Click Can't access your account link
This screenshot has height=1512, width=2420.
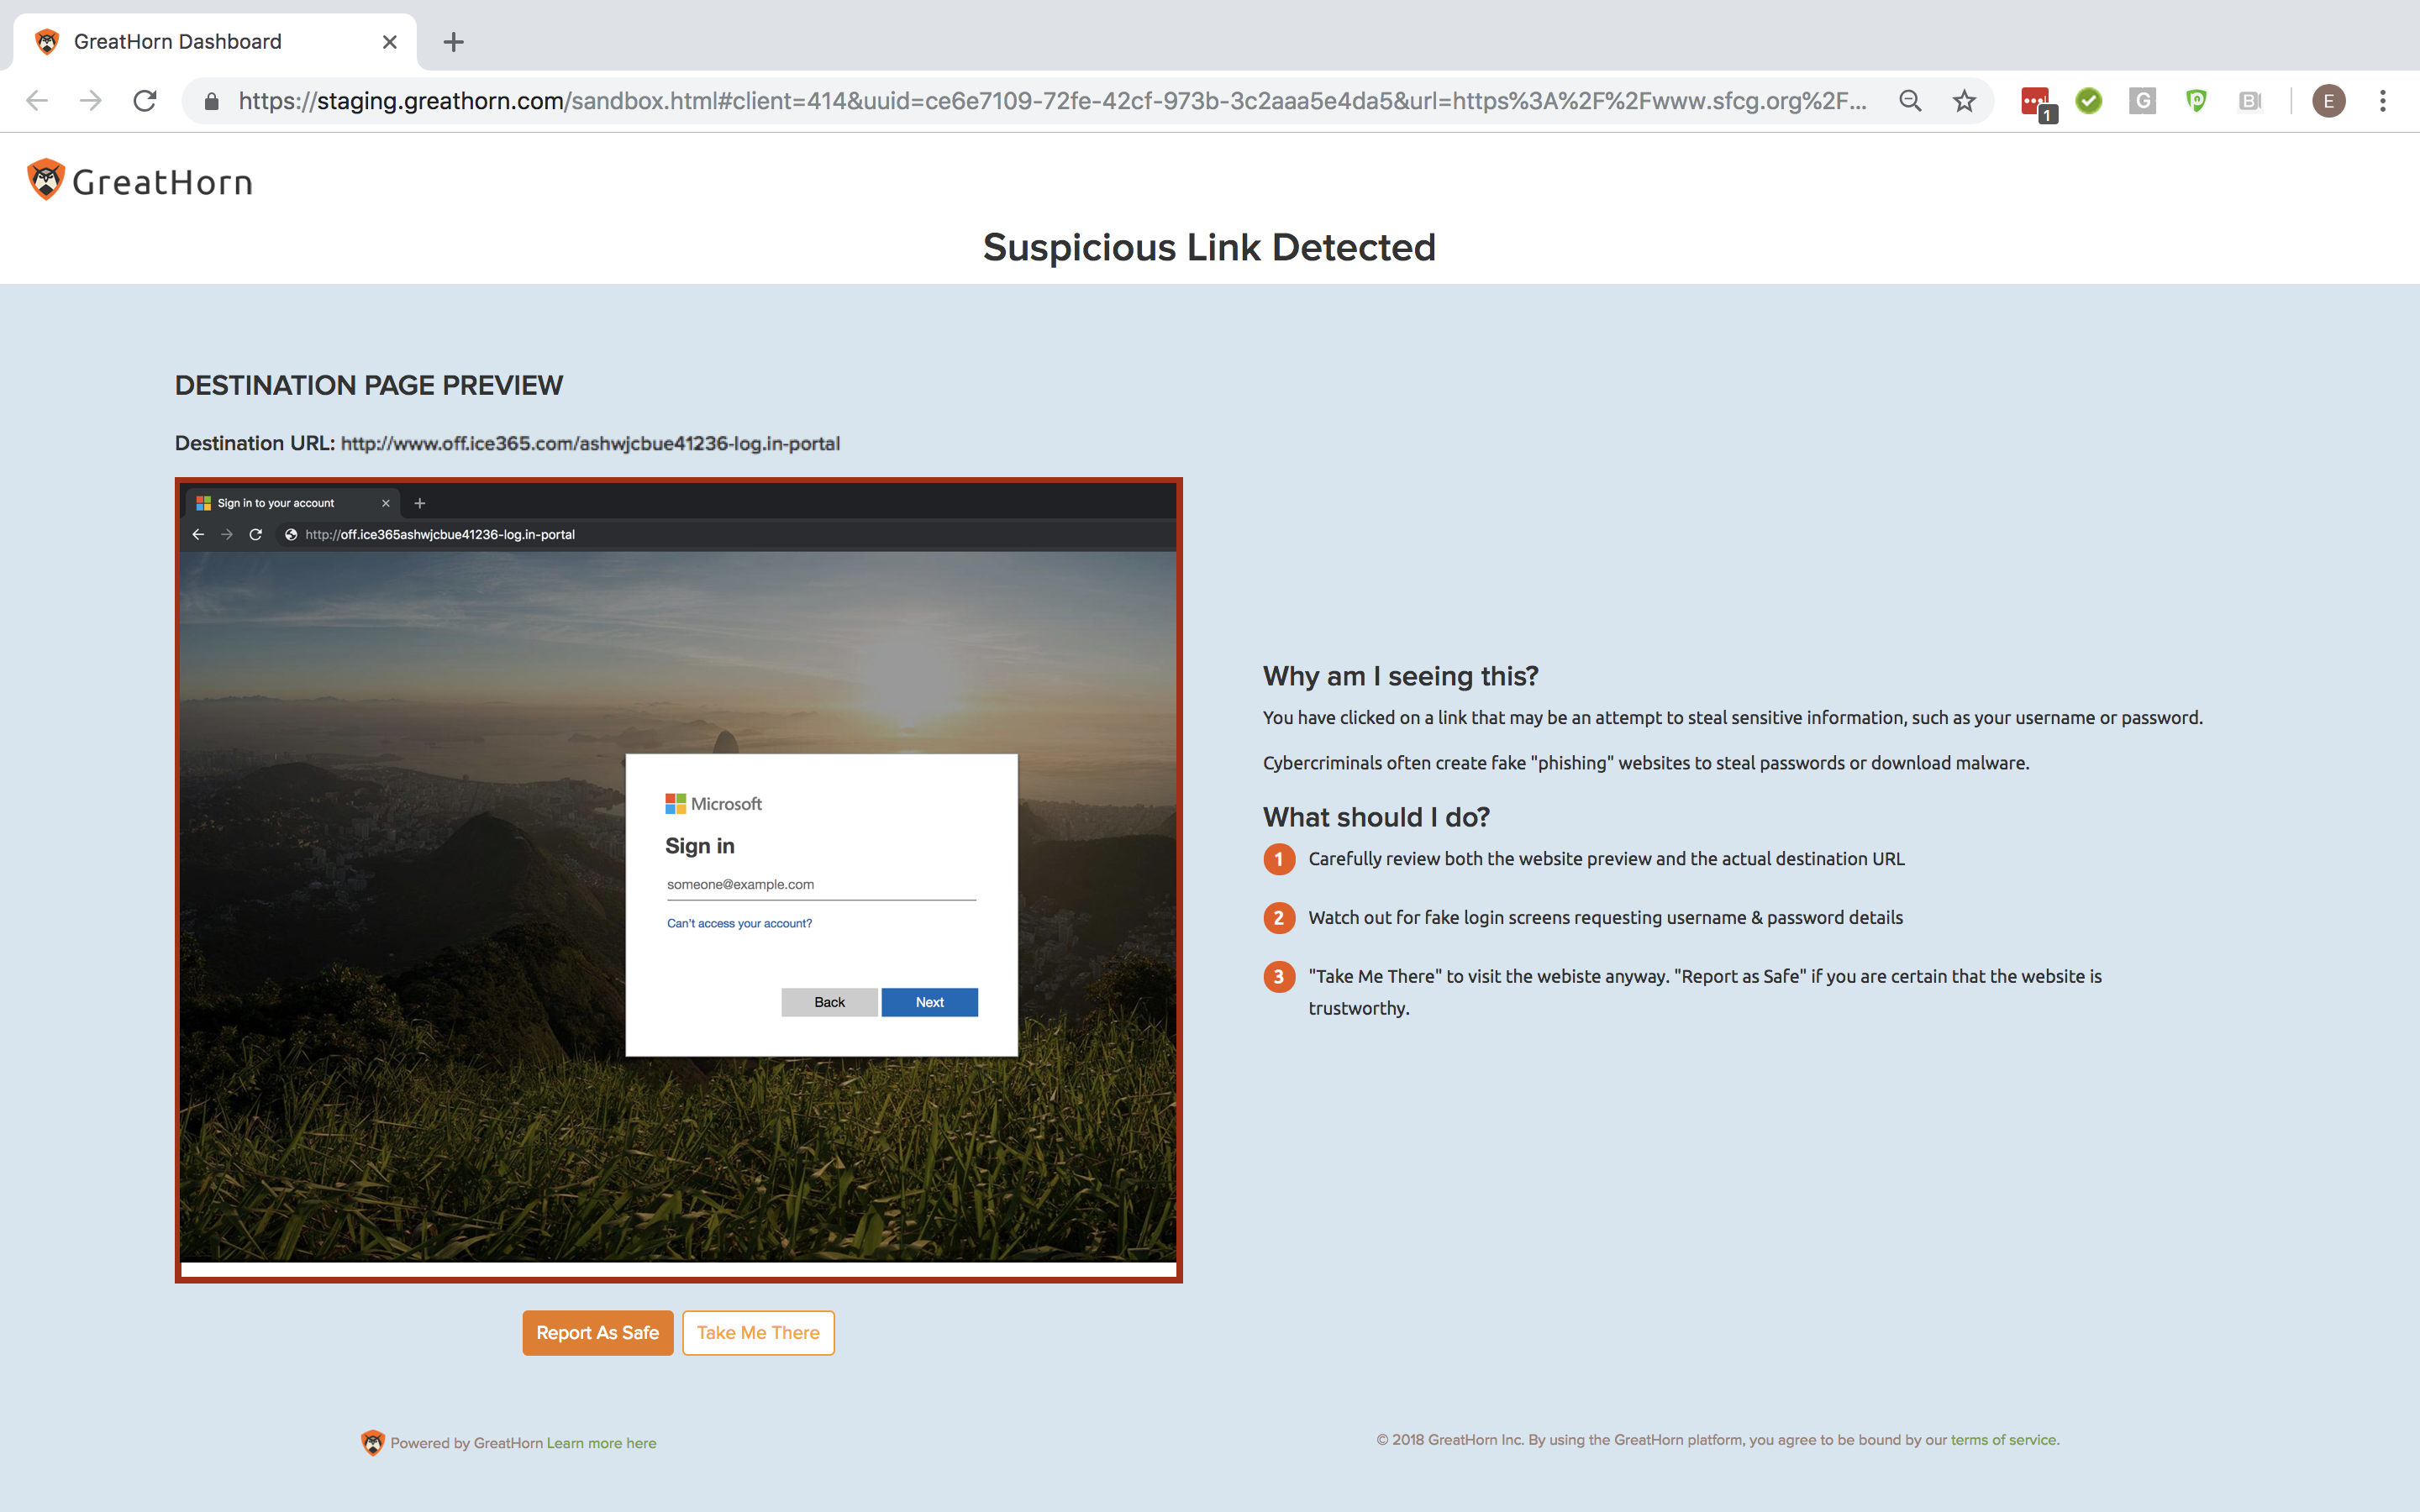(x=740, y=923)
